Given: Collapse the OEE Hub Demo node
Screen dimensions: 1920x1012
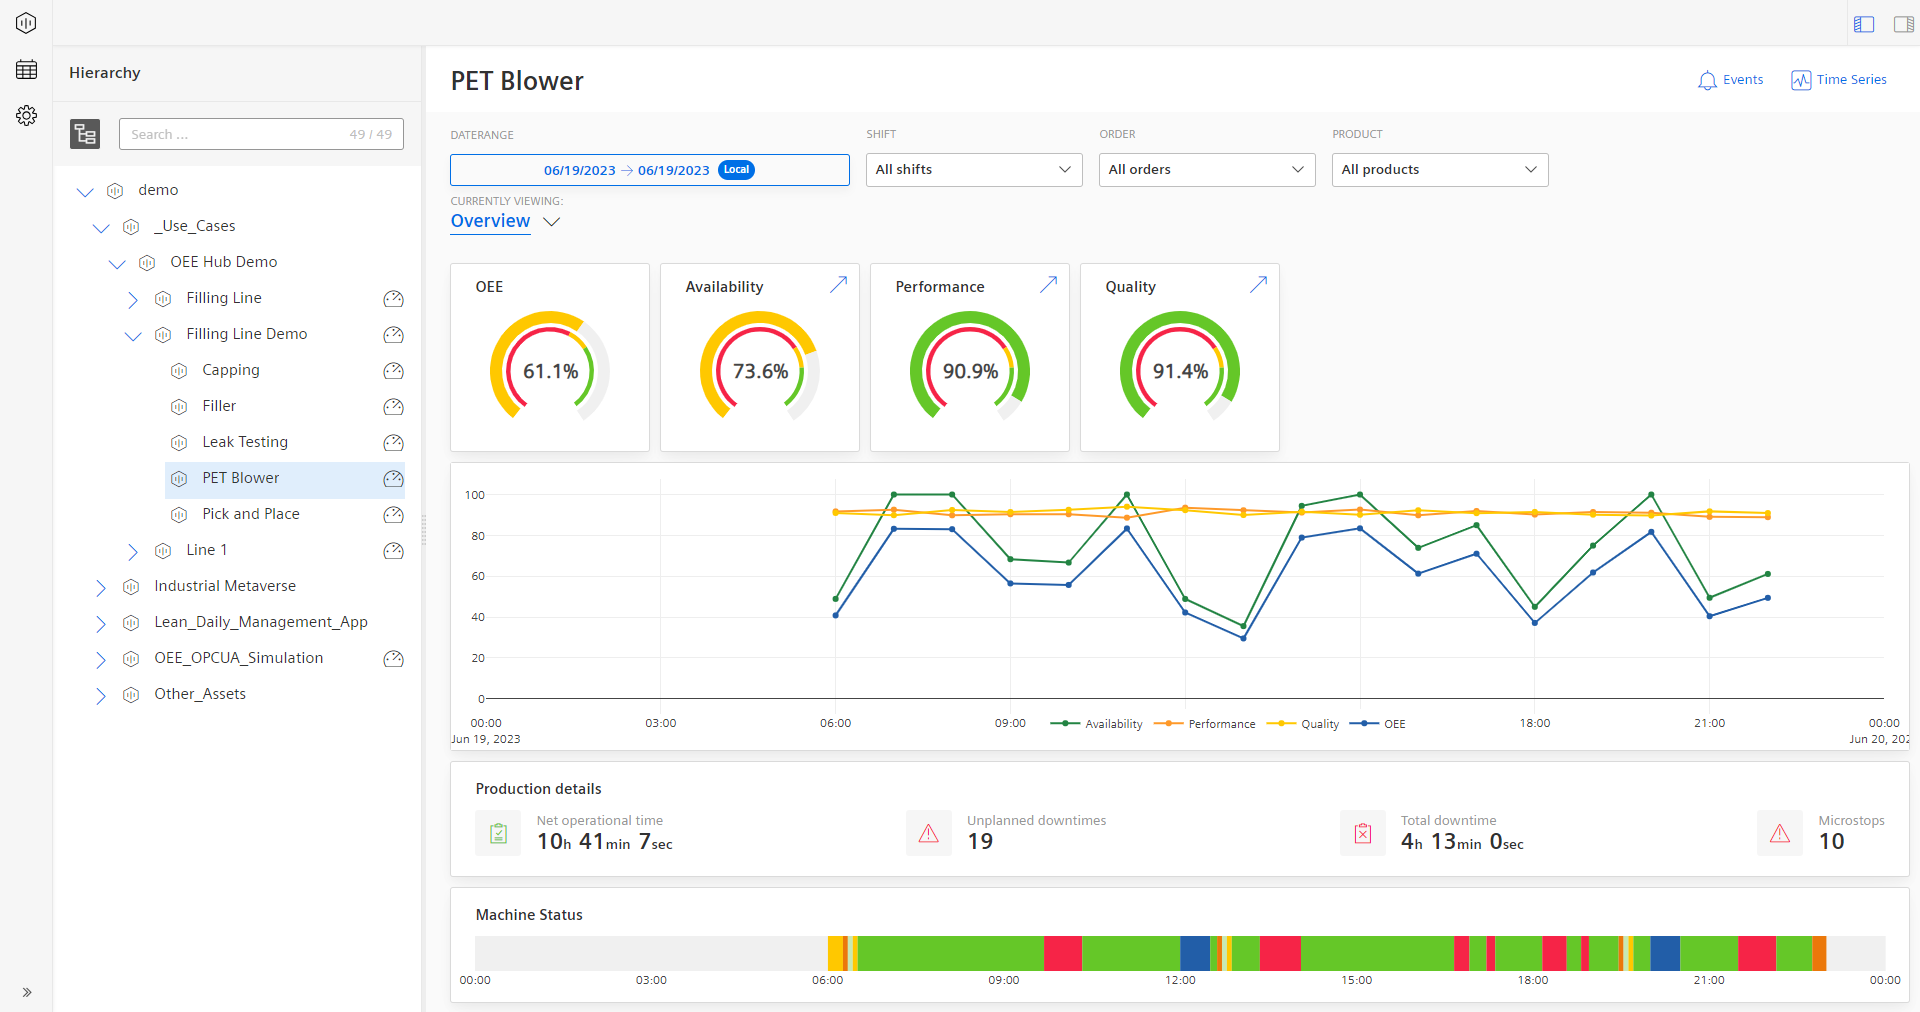Looking at the screenshot, I should click(117, 263).
